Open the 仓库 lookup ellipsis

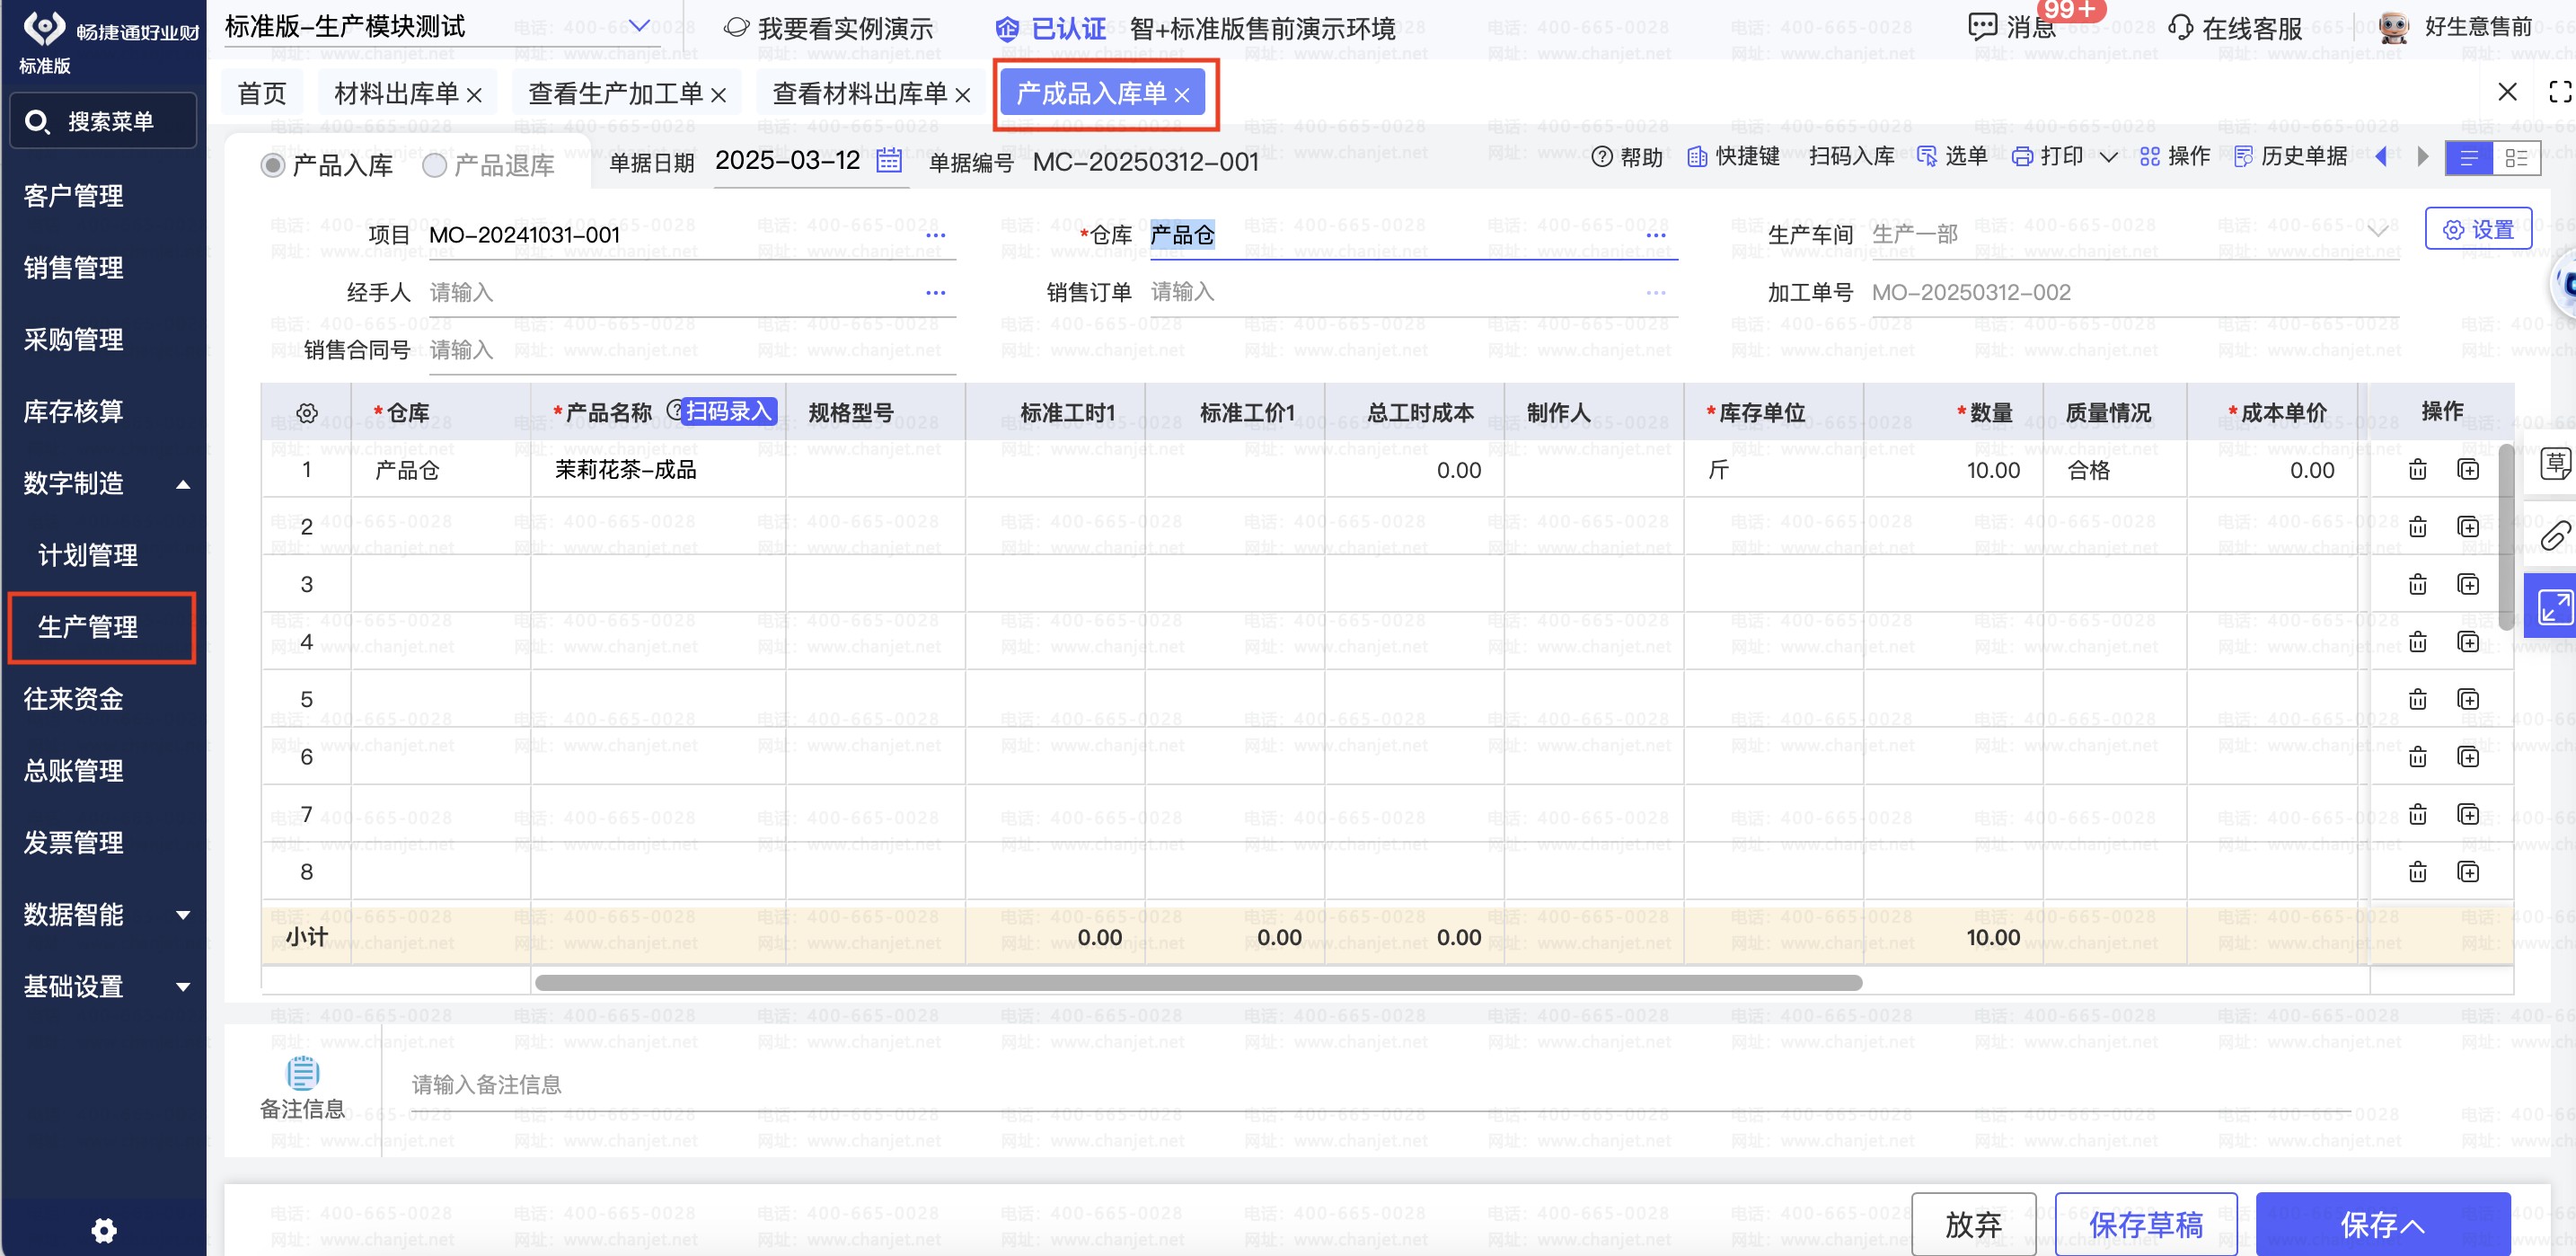tap(1656, 235)
